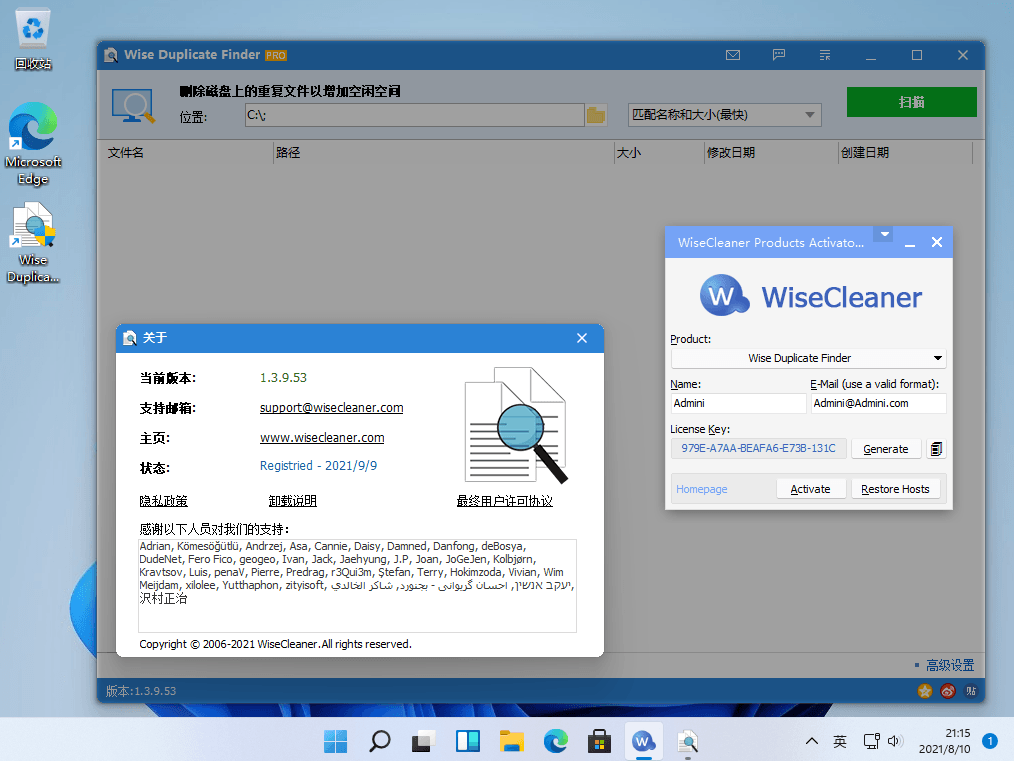The image size is (1014, 761).
Task: Open the mail feedback icon in title bar
Action: coord(733,55)
